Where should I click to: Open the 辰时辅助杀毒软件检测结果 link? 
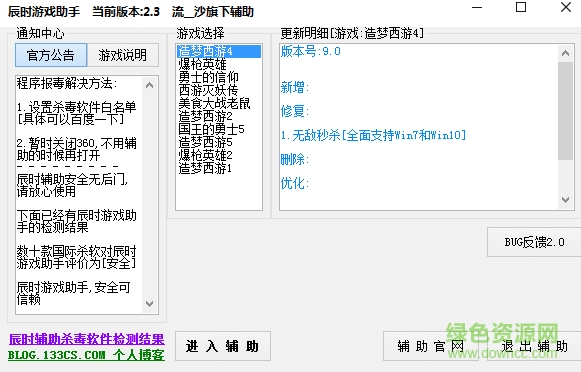pyautogui.click(x=86, y=339)
